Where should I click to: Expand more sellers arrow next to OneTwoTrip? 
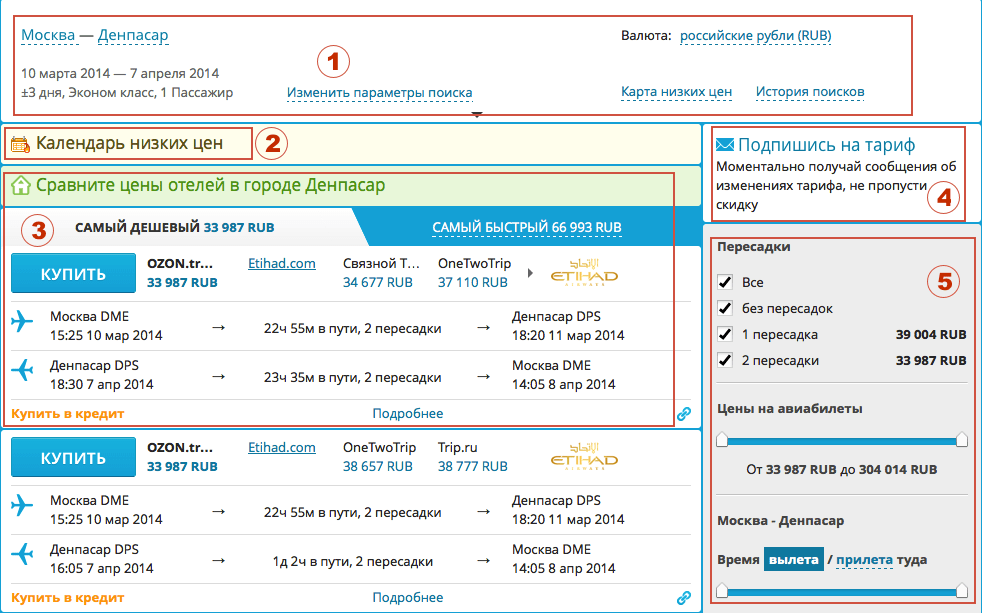[x=530, y=273]
